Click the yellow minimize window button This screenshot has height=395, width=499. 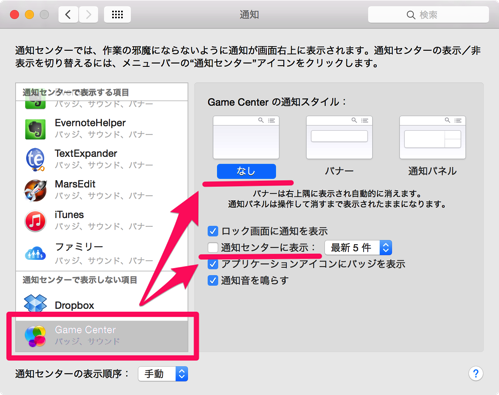click(x=29, y=15)
